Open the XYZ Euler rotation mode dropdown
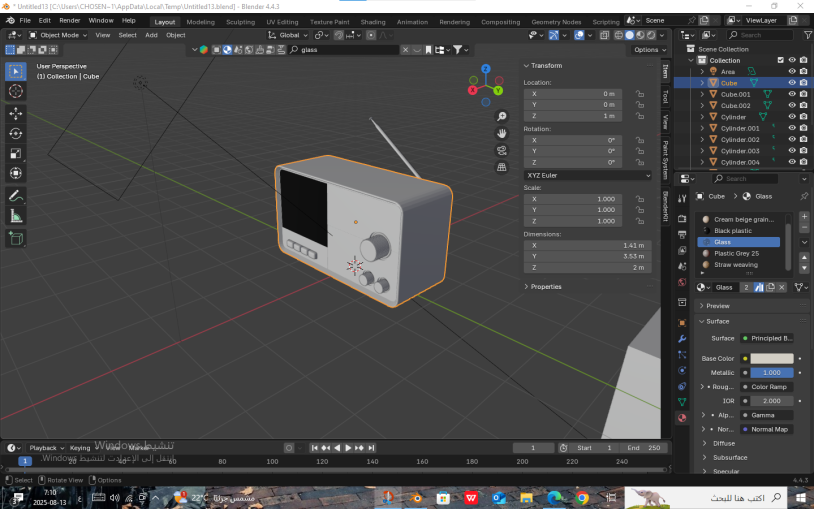814x509 pixels. [x=588, y=176]
